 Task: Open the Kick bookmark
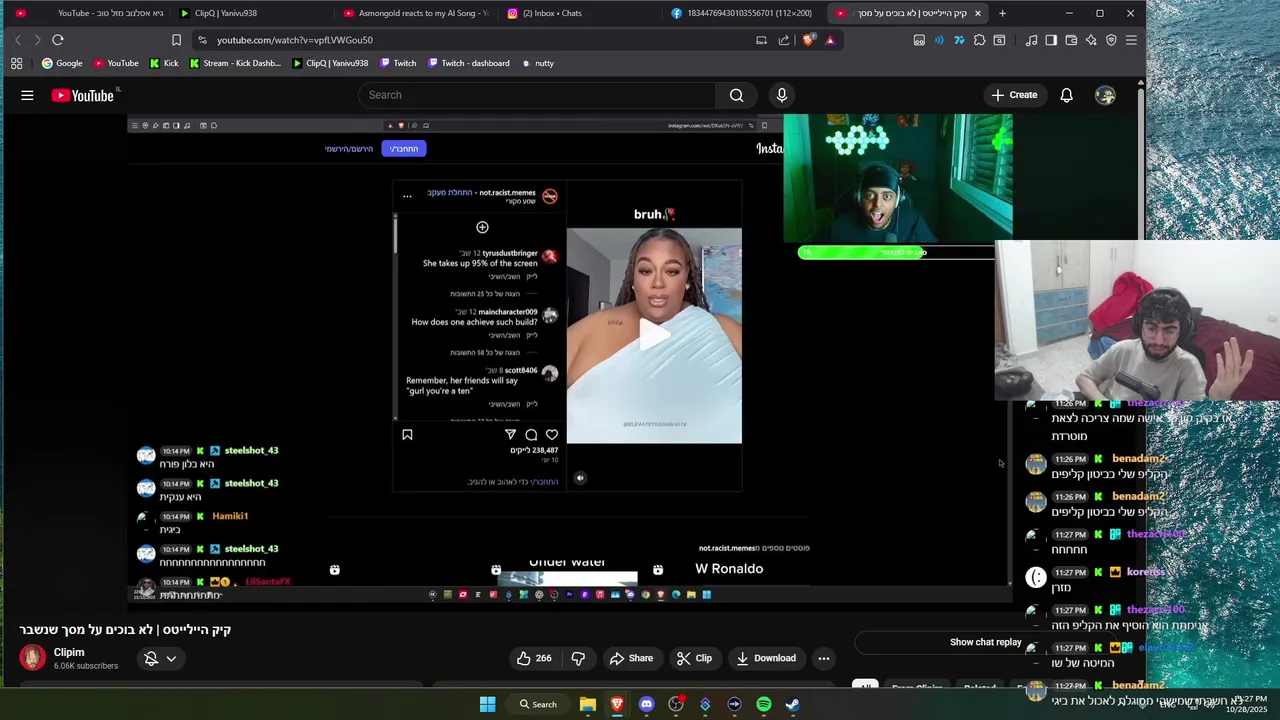point(164,63)
